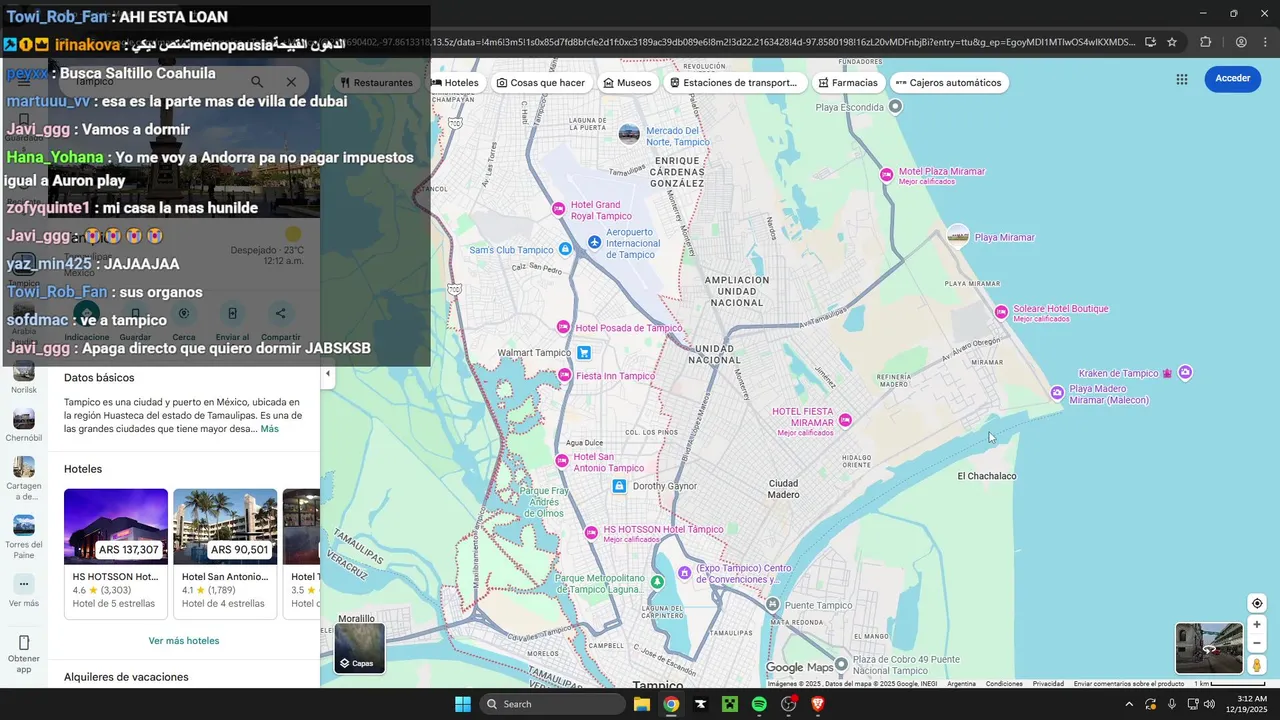Select the Hotel Plaza Miramar pin
Image resolution: width=1280 pixels, height=720 pixels.
click(x=886, y=174)
